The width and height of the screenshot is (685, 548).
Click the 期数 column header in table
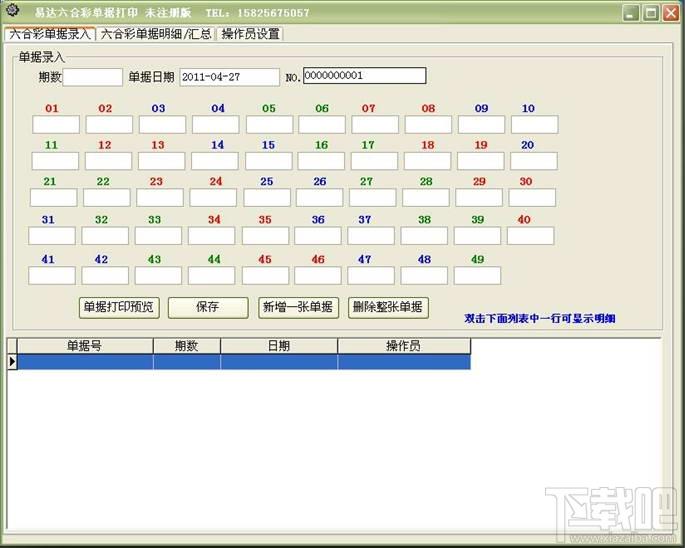(x=187, y=346)
